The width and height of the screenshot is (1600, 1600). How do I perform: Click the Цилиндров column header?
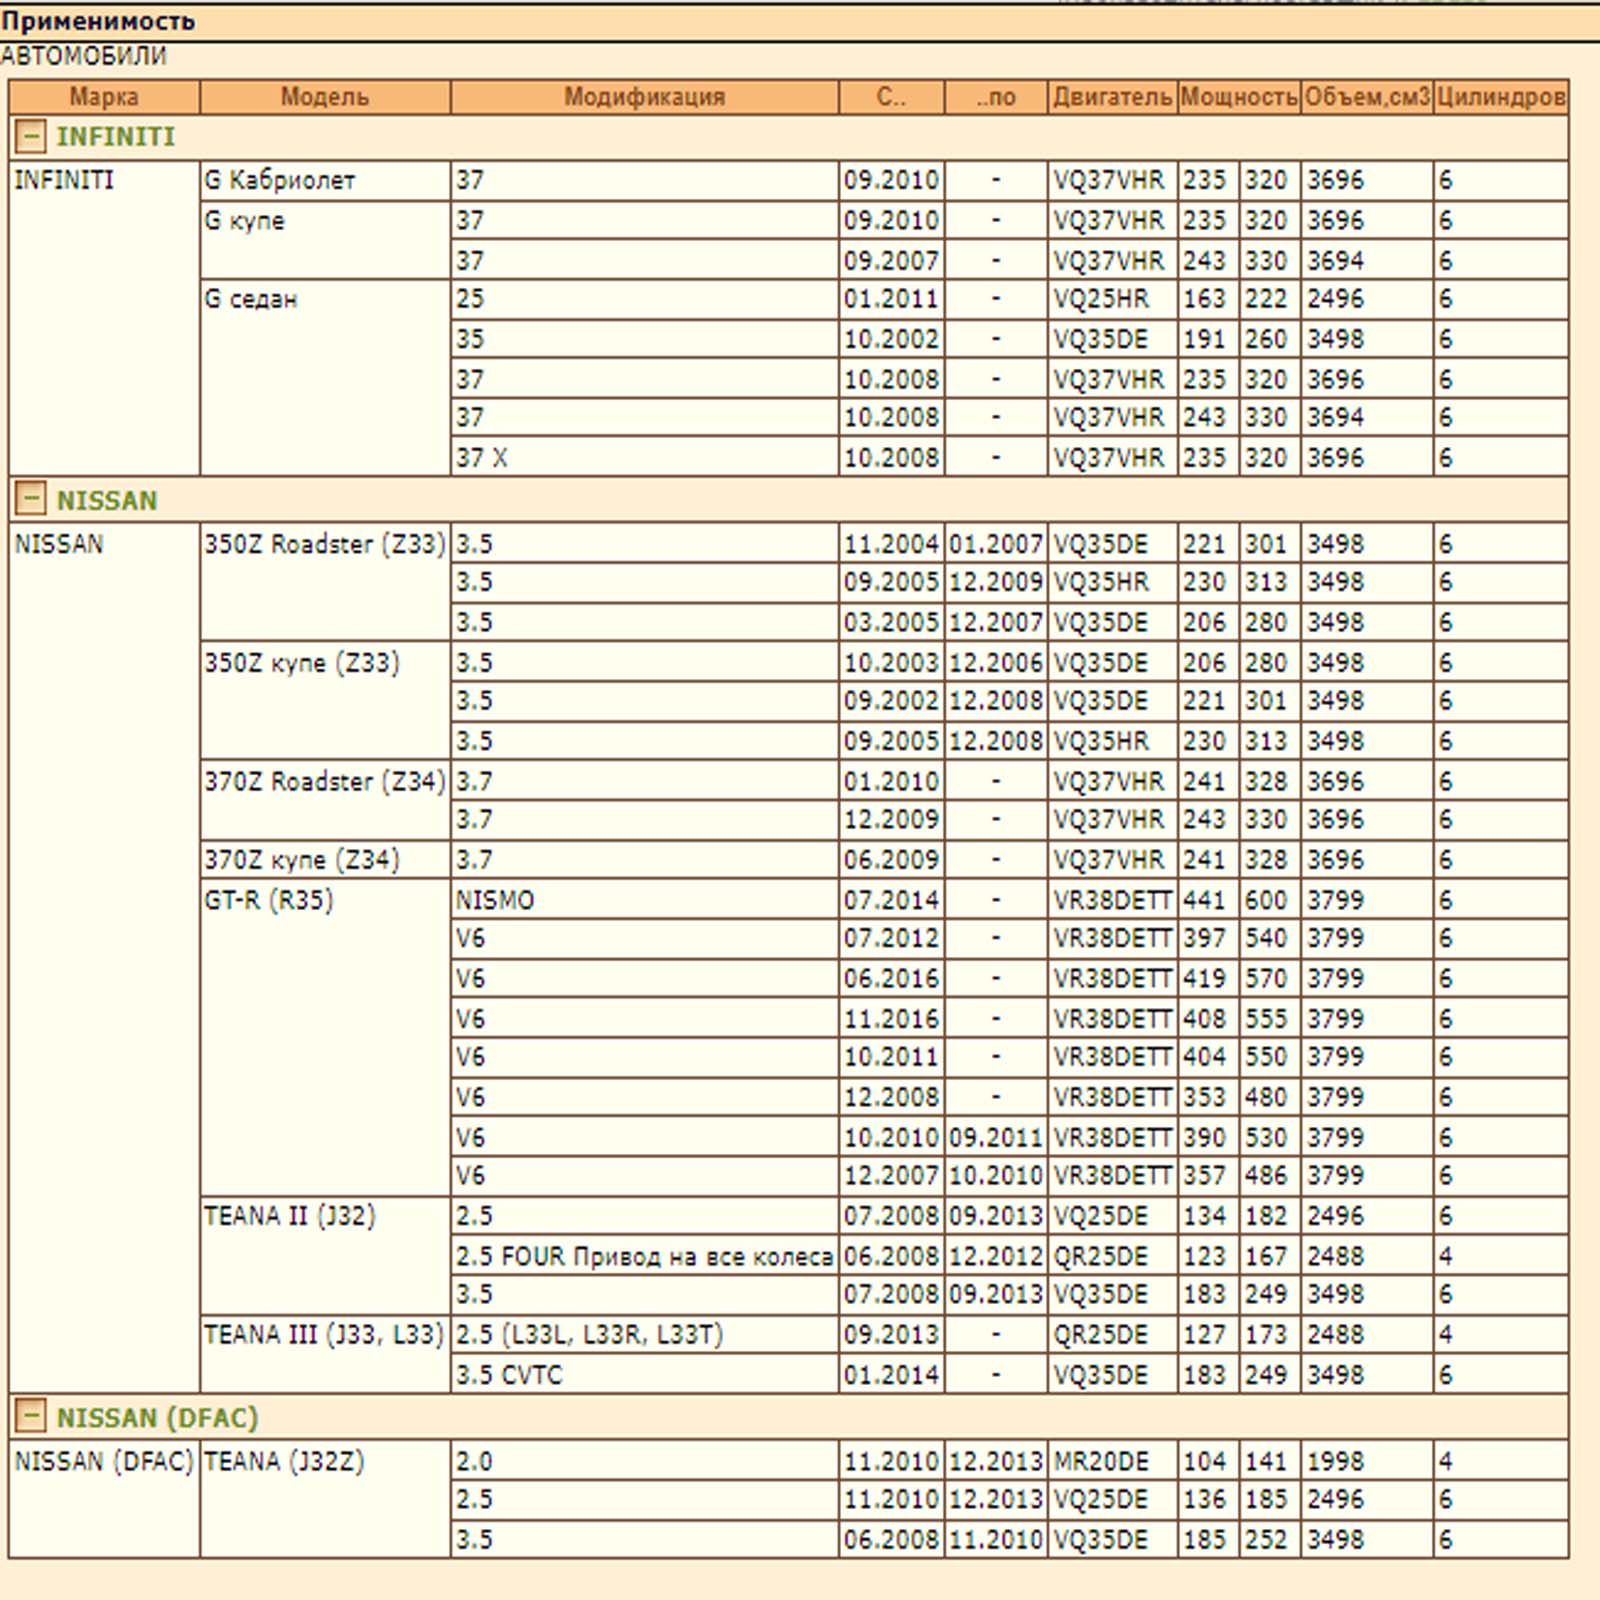coord(1500,97)
